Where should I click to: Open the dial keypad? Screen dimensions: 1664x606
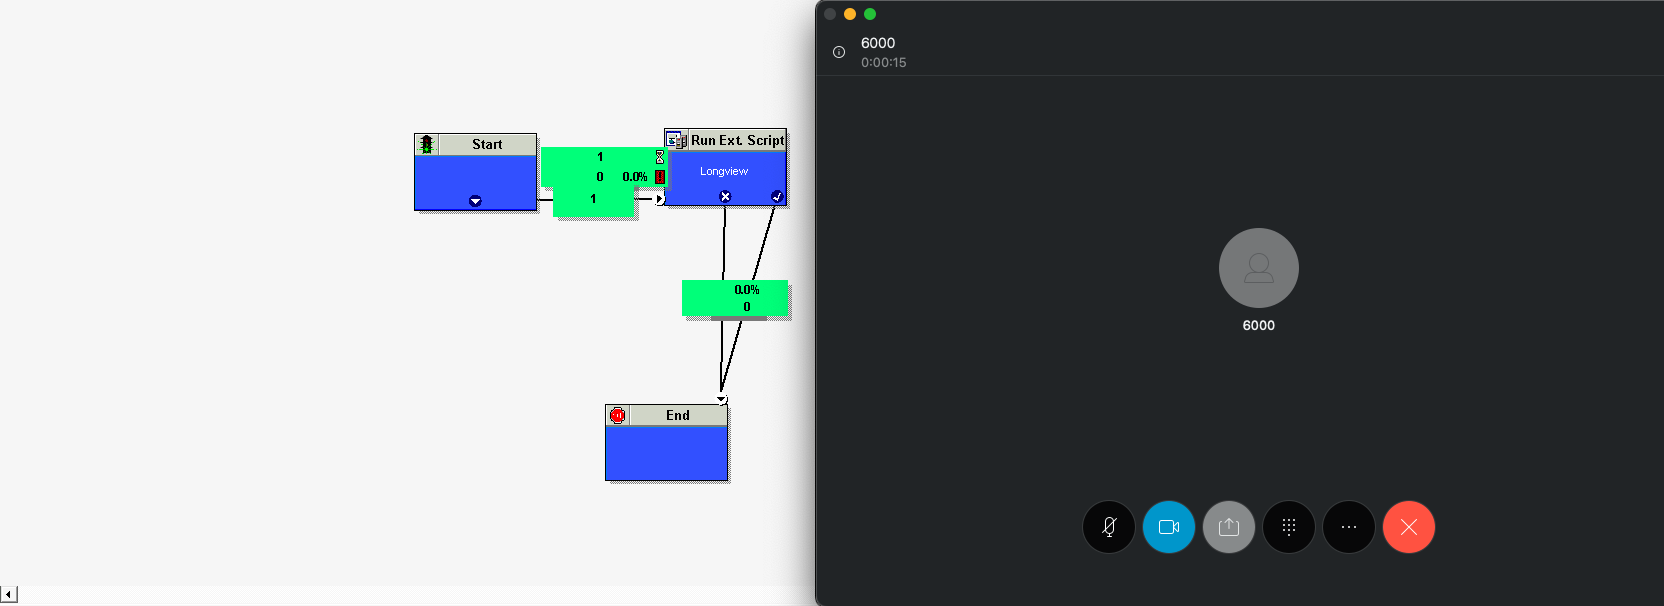[x=1288, y=527]
